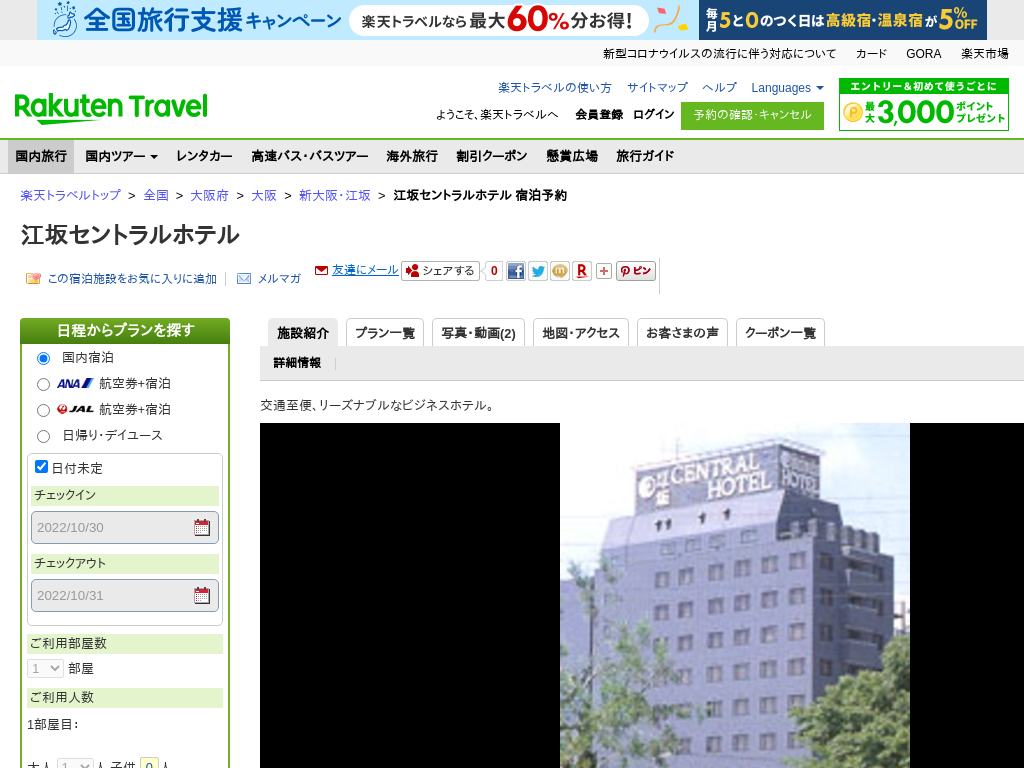Click the 新大阪・江坂 breadcrumb link
Viewport: 1024px width, 768px height.
tap(335, 195)
